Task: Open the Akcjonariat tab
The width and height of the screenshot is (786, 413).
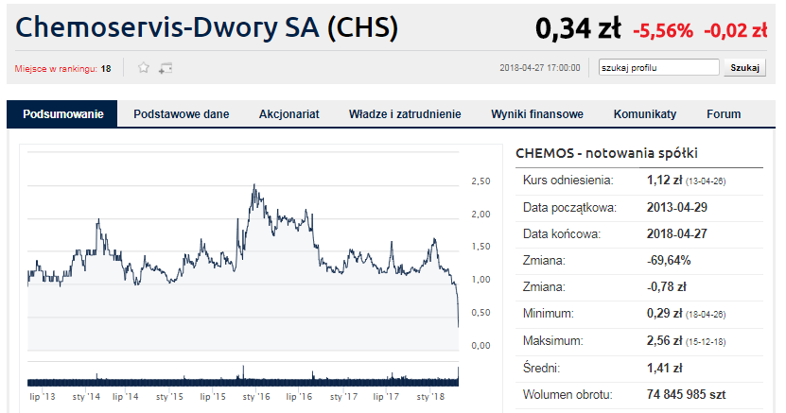Action: point(289,114)
